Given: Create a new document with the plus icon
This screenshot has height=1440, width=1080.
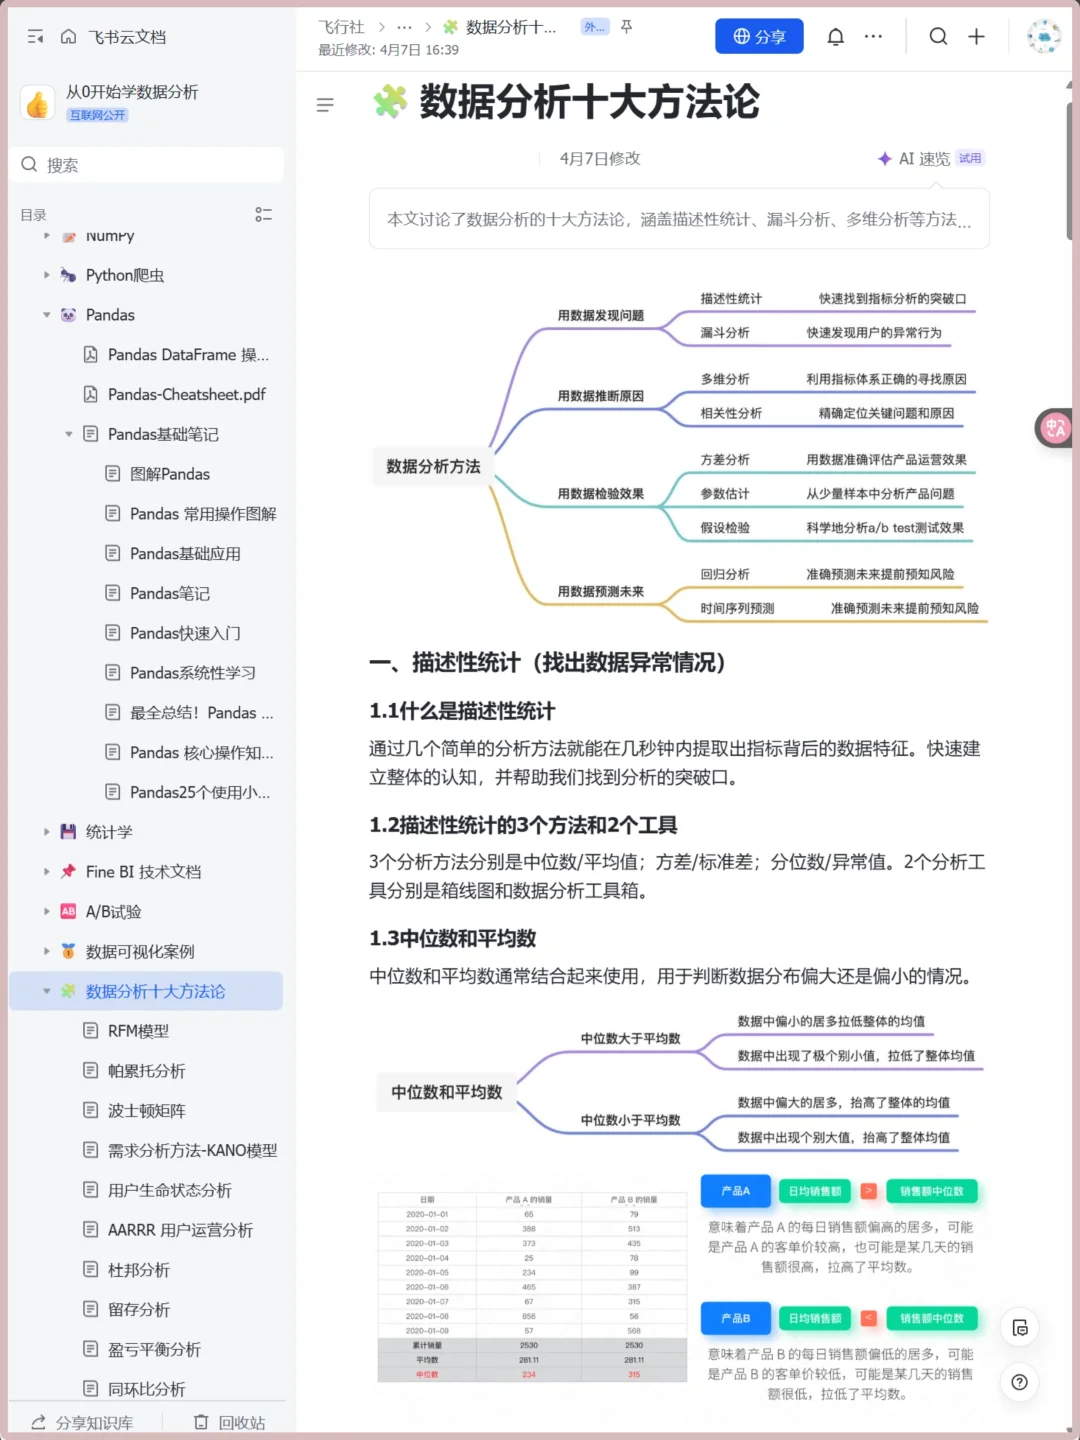Looking at the screenshot, I should pos(976,36).
